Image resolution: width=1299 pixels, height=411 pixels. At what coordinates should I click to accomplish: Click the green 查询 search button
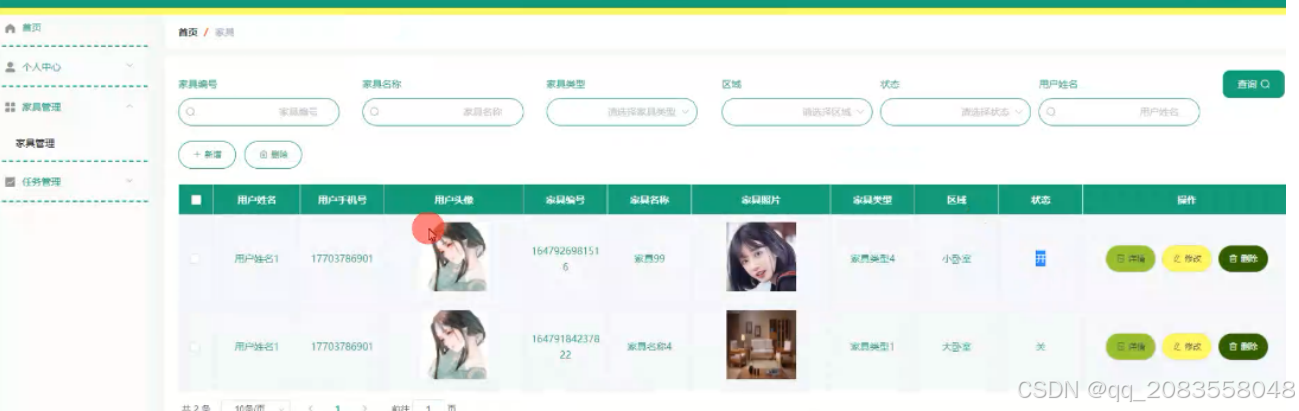pos(1253,84)
